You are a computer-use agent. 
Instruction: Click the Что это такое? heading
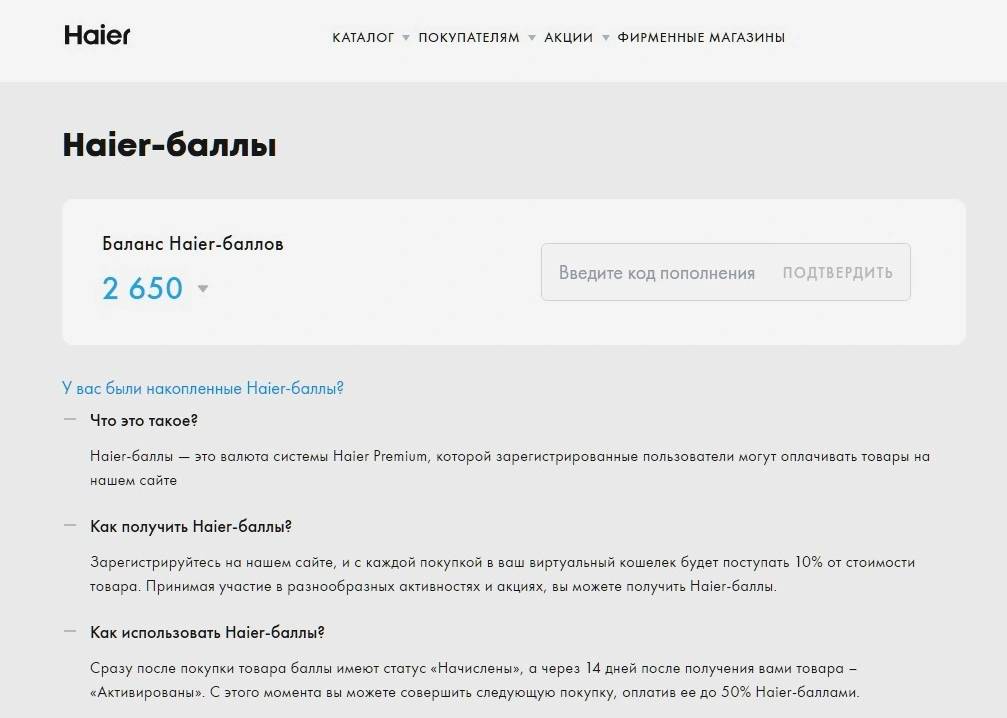144,421
